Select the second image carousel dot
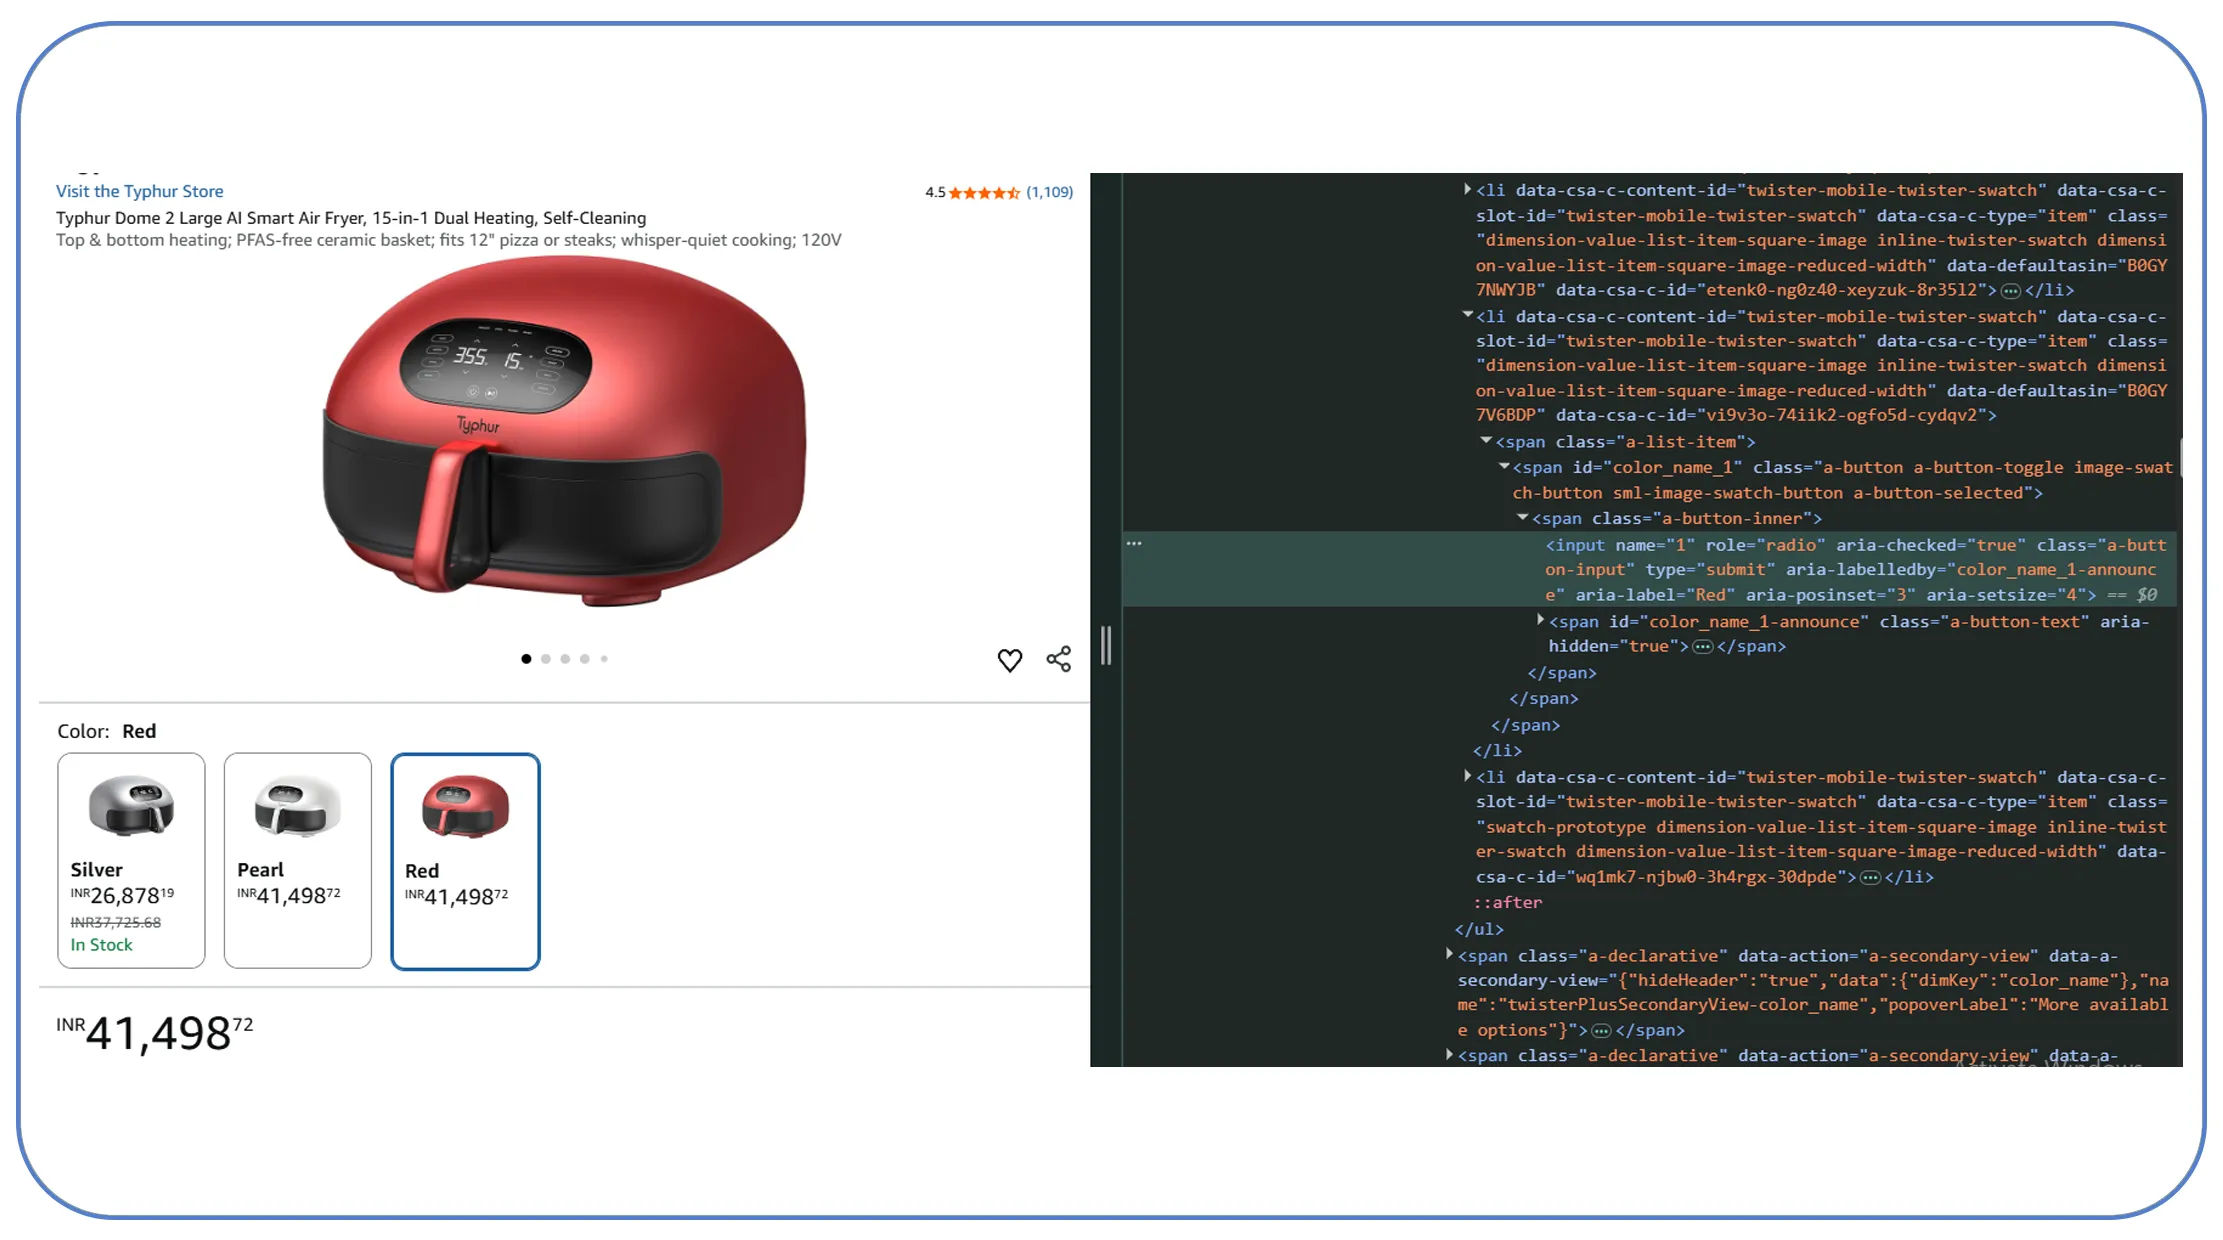2223x1240 pixels. pos(546,659)
